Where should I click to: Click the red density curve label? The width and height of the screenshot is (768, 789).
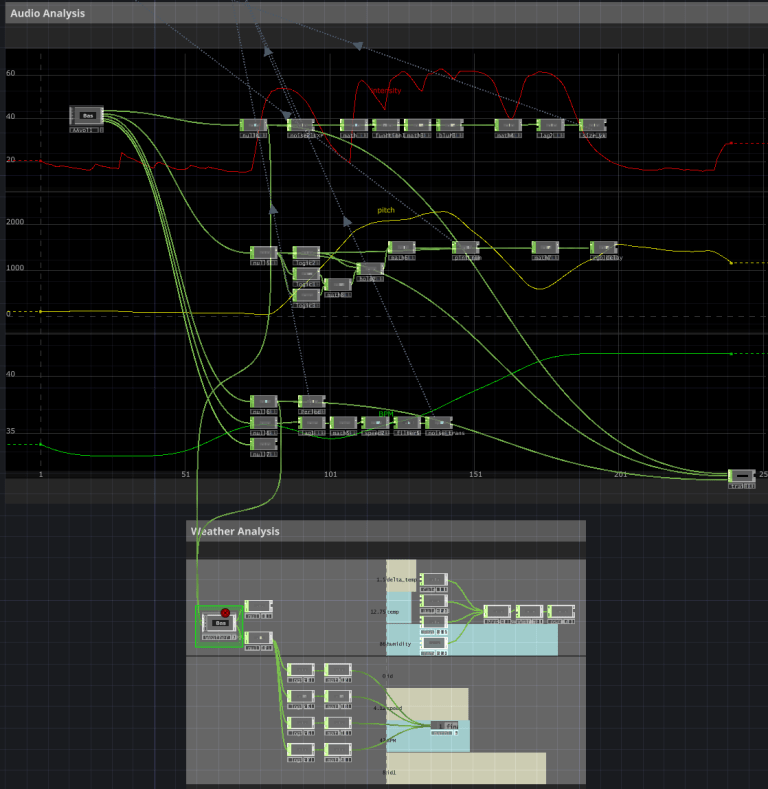[x=386, y=91]
